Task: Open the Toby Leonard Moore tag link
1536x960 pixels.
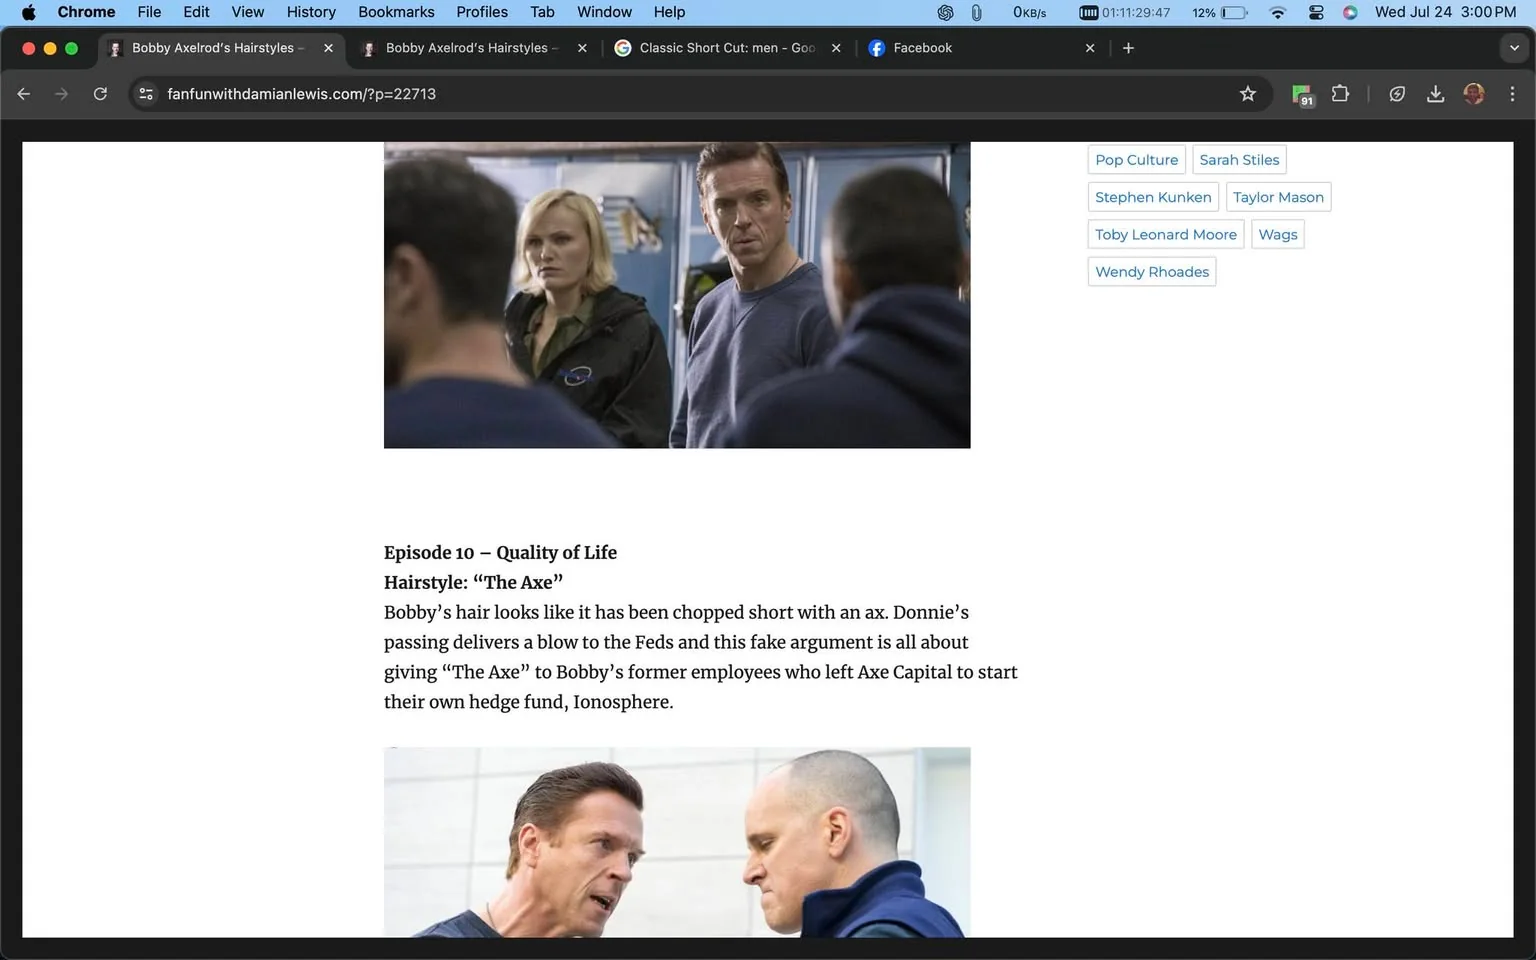Action: (x=1166, y=234)
